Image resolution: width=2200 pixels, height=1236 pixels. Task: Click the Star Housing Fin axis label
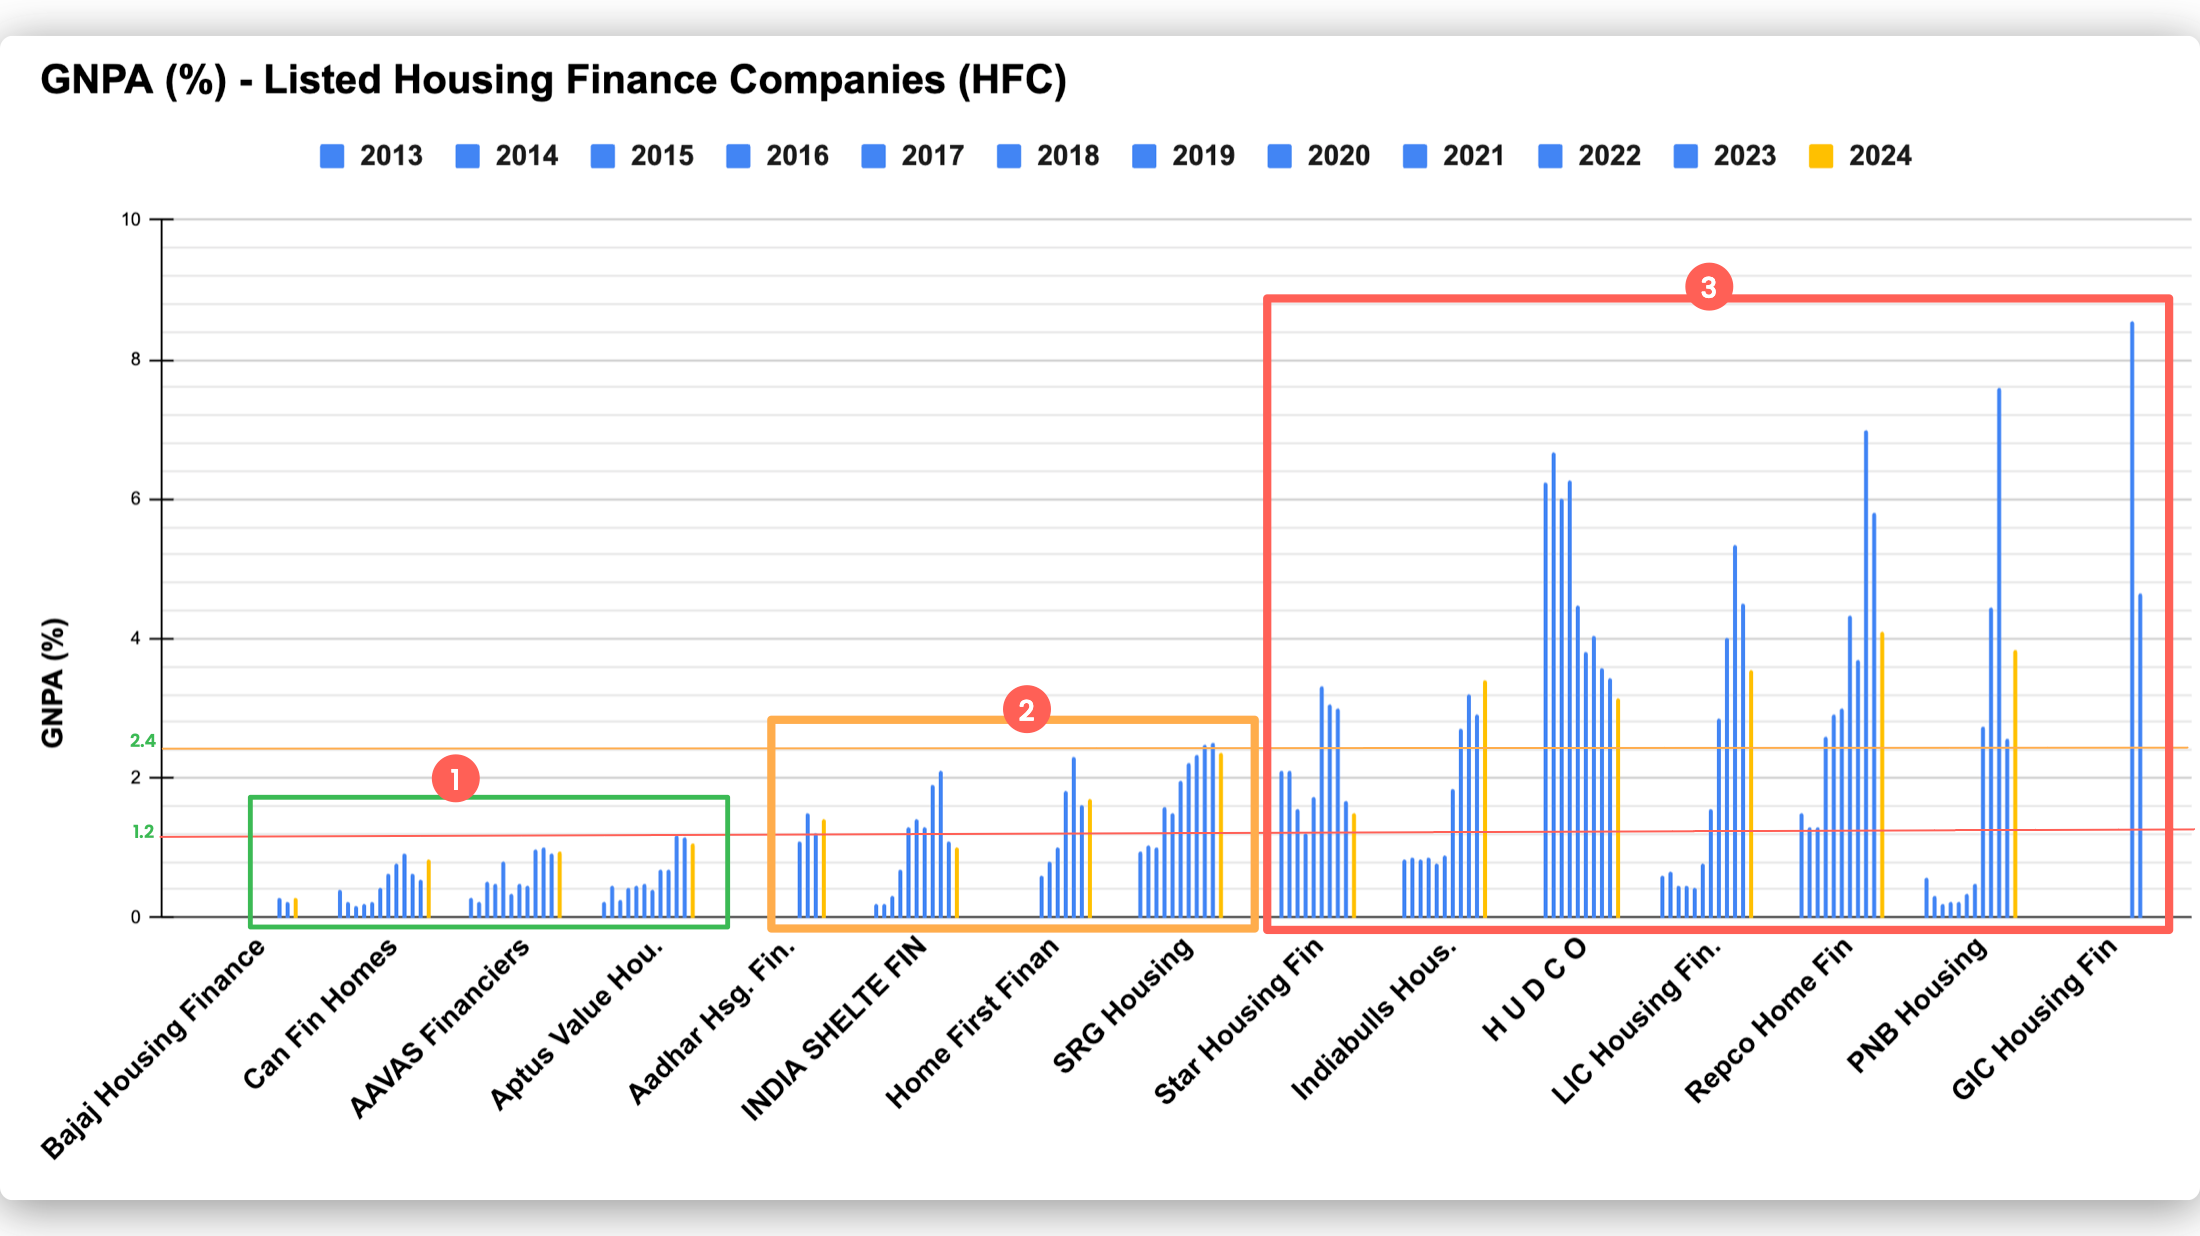click(x=1239, y=1021)
